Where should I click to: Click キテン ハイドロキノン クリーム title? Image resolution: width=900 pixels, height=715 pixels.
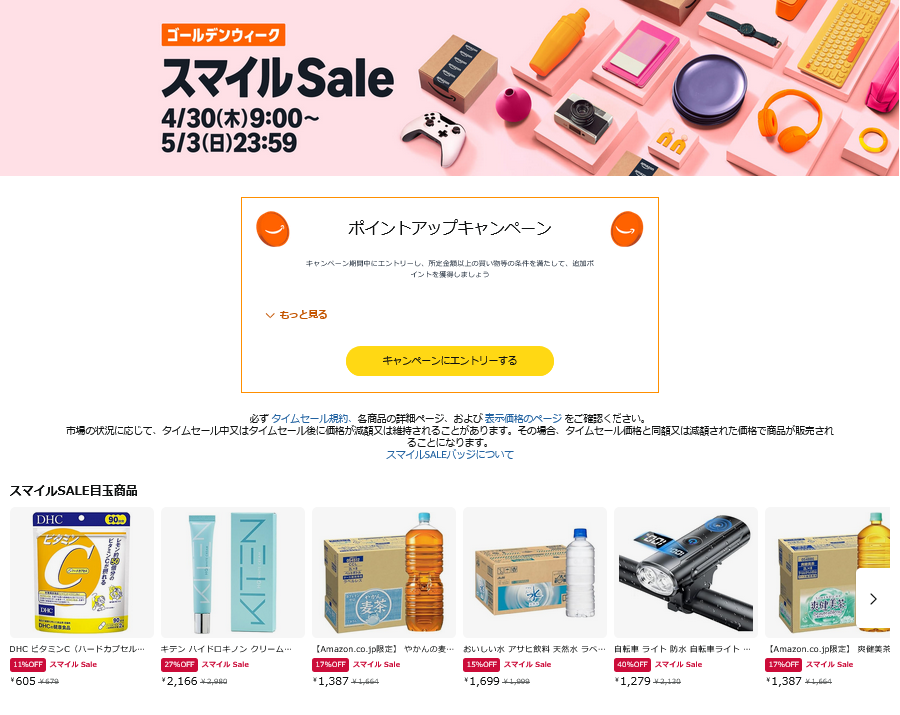coord(226,649)
